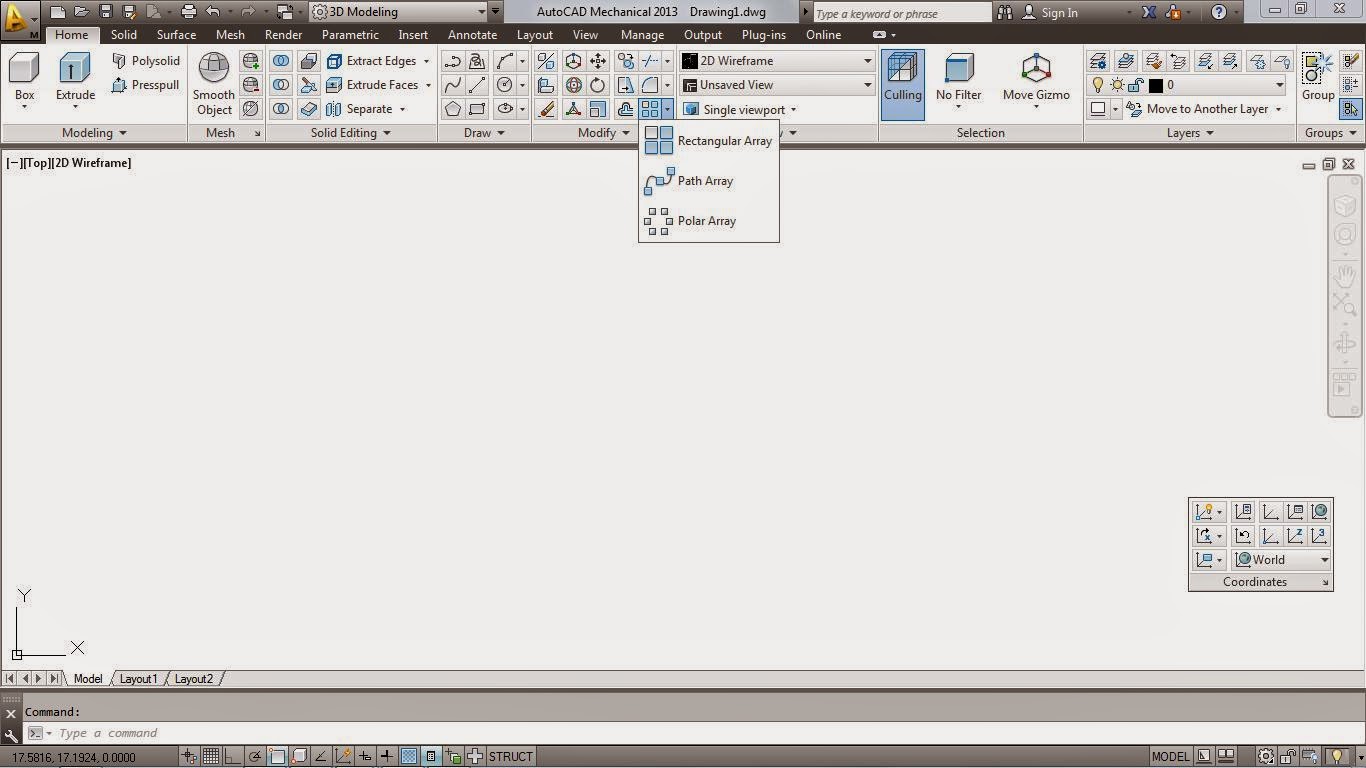Open the Unsaved View dropdown
The image size is (1366, 768).
coord(777,85)
